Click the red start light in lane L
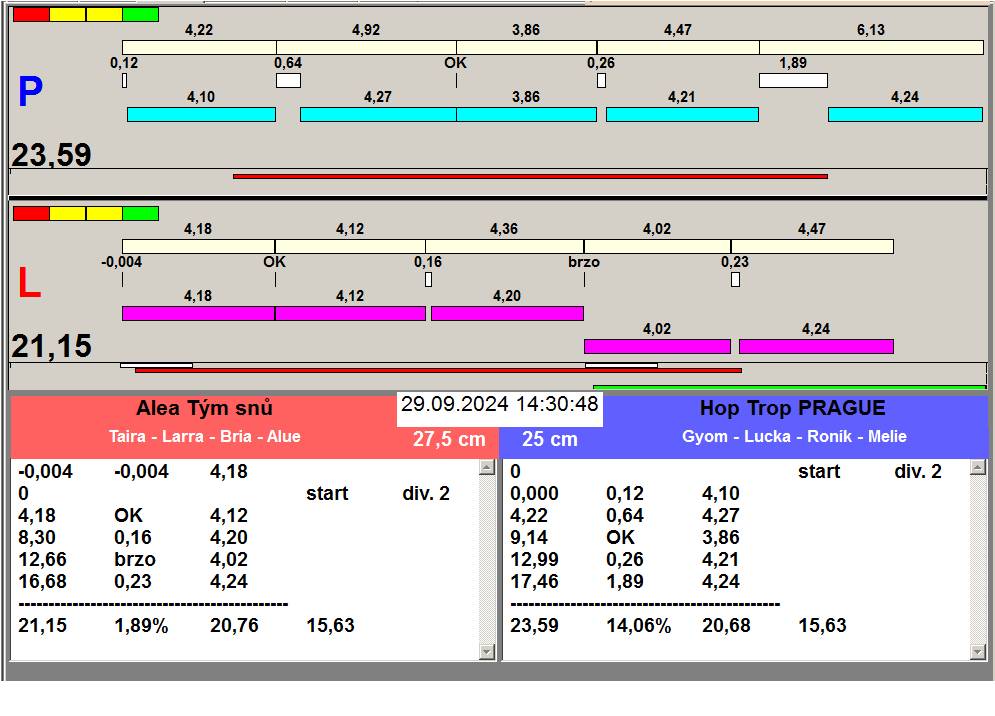995x716 pixels. (30, 213)
